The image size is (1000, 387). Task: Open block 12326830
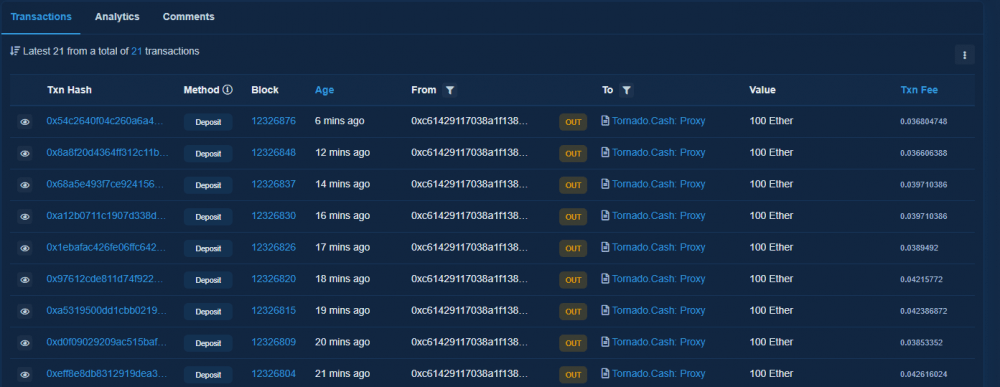tap(274, 215)
